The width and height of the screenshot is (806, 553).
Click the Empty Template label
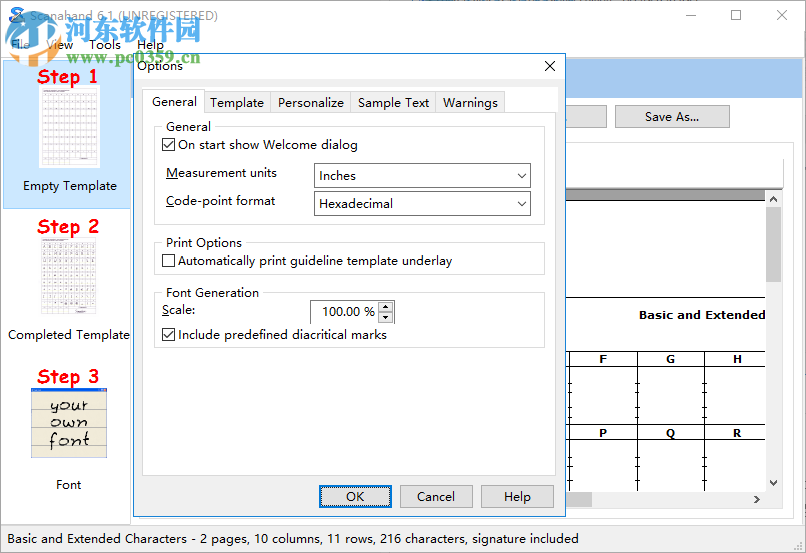point(70,186)
